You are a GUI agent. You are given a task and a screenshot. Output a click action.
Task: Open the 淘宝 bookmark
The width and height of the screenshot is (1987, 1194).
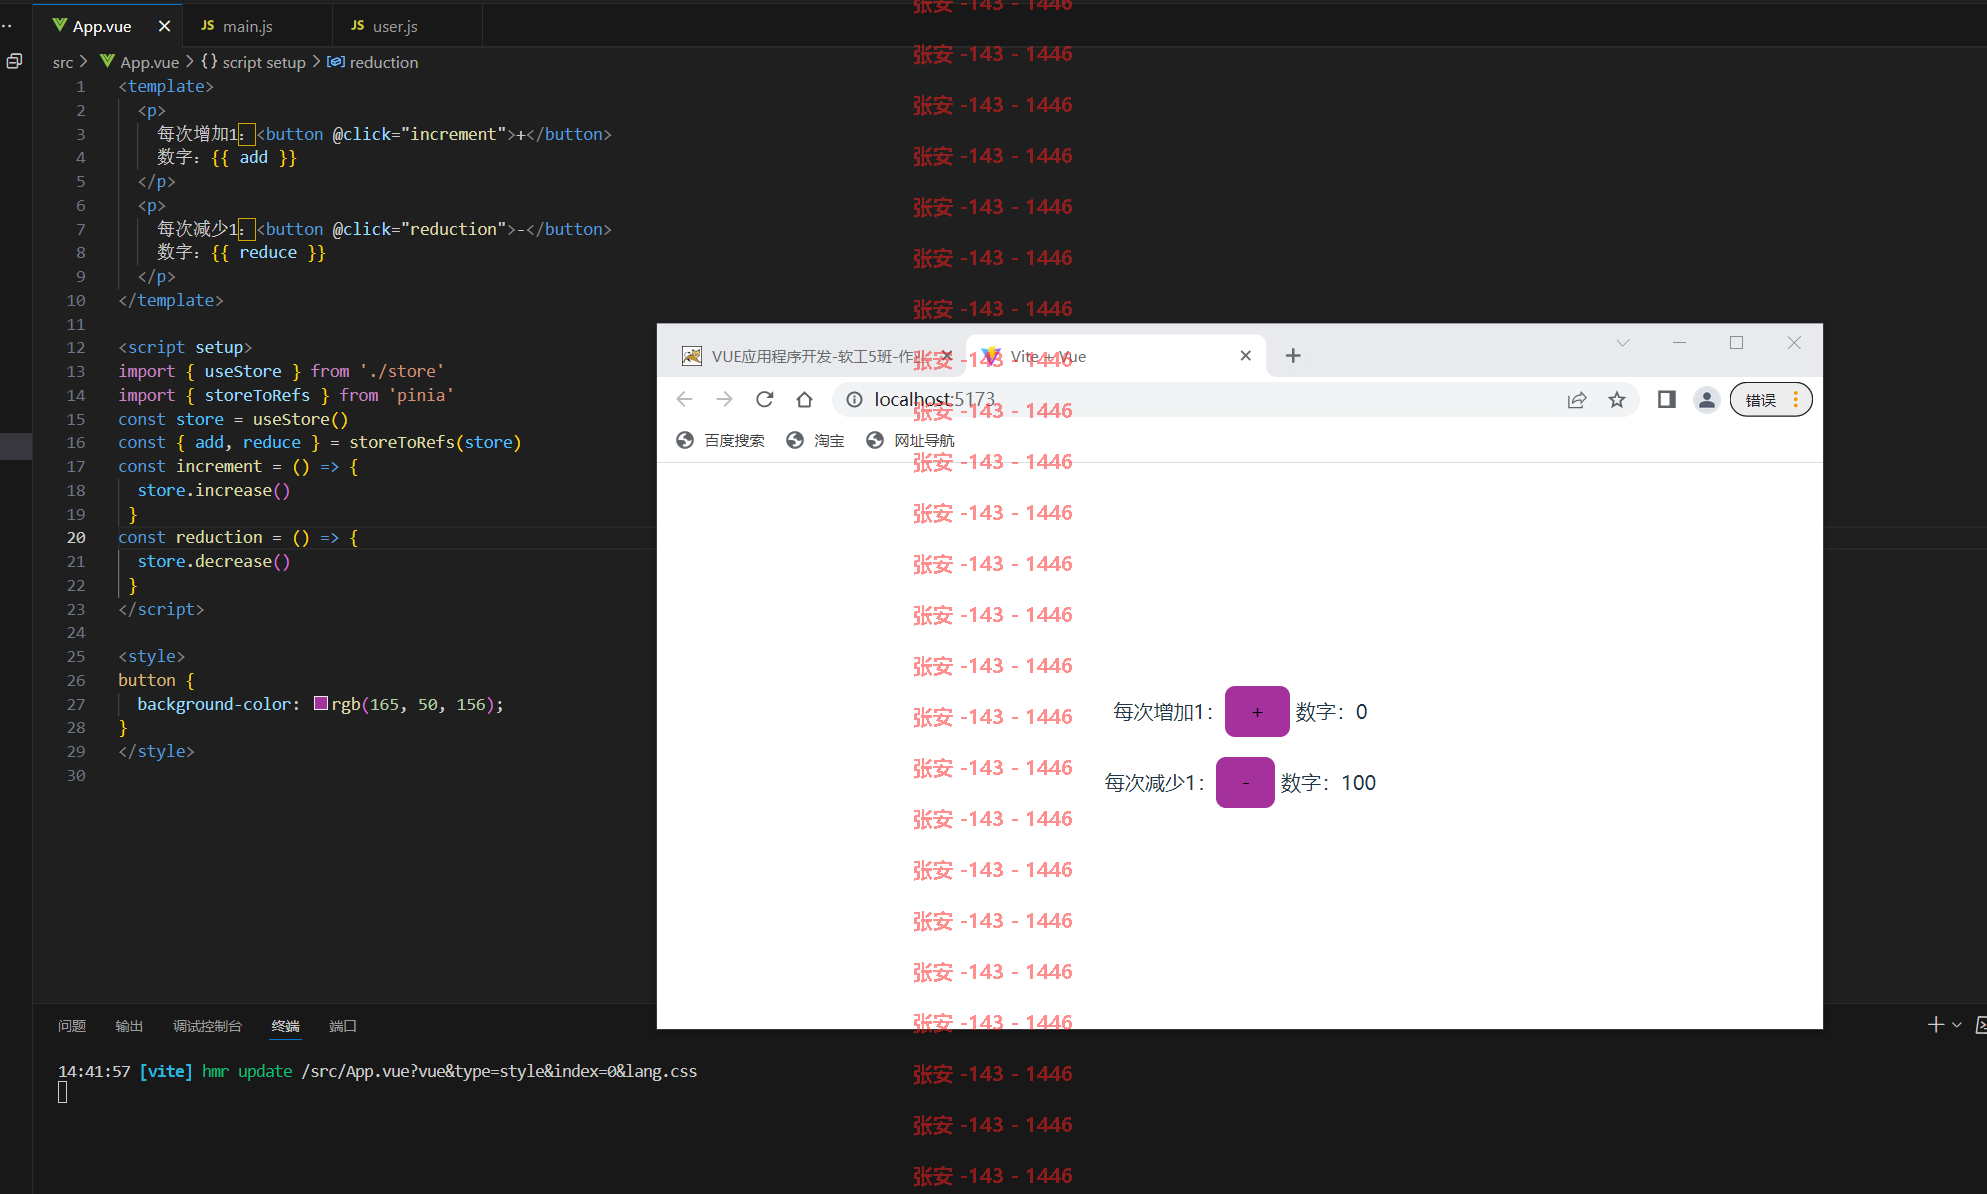(816, 441)
